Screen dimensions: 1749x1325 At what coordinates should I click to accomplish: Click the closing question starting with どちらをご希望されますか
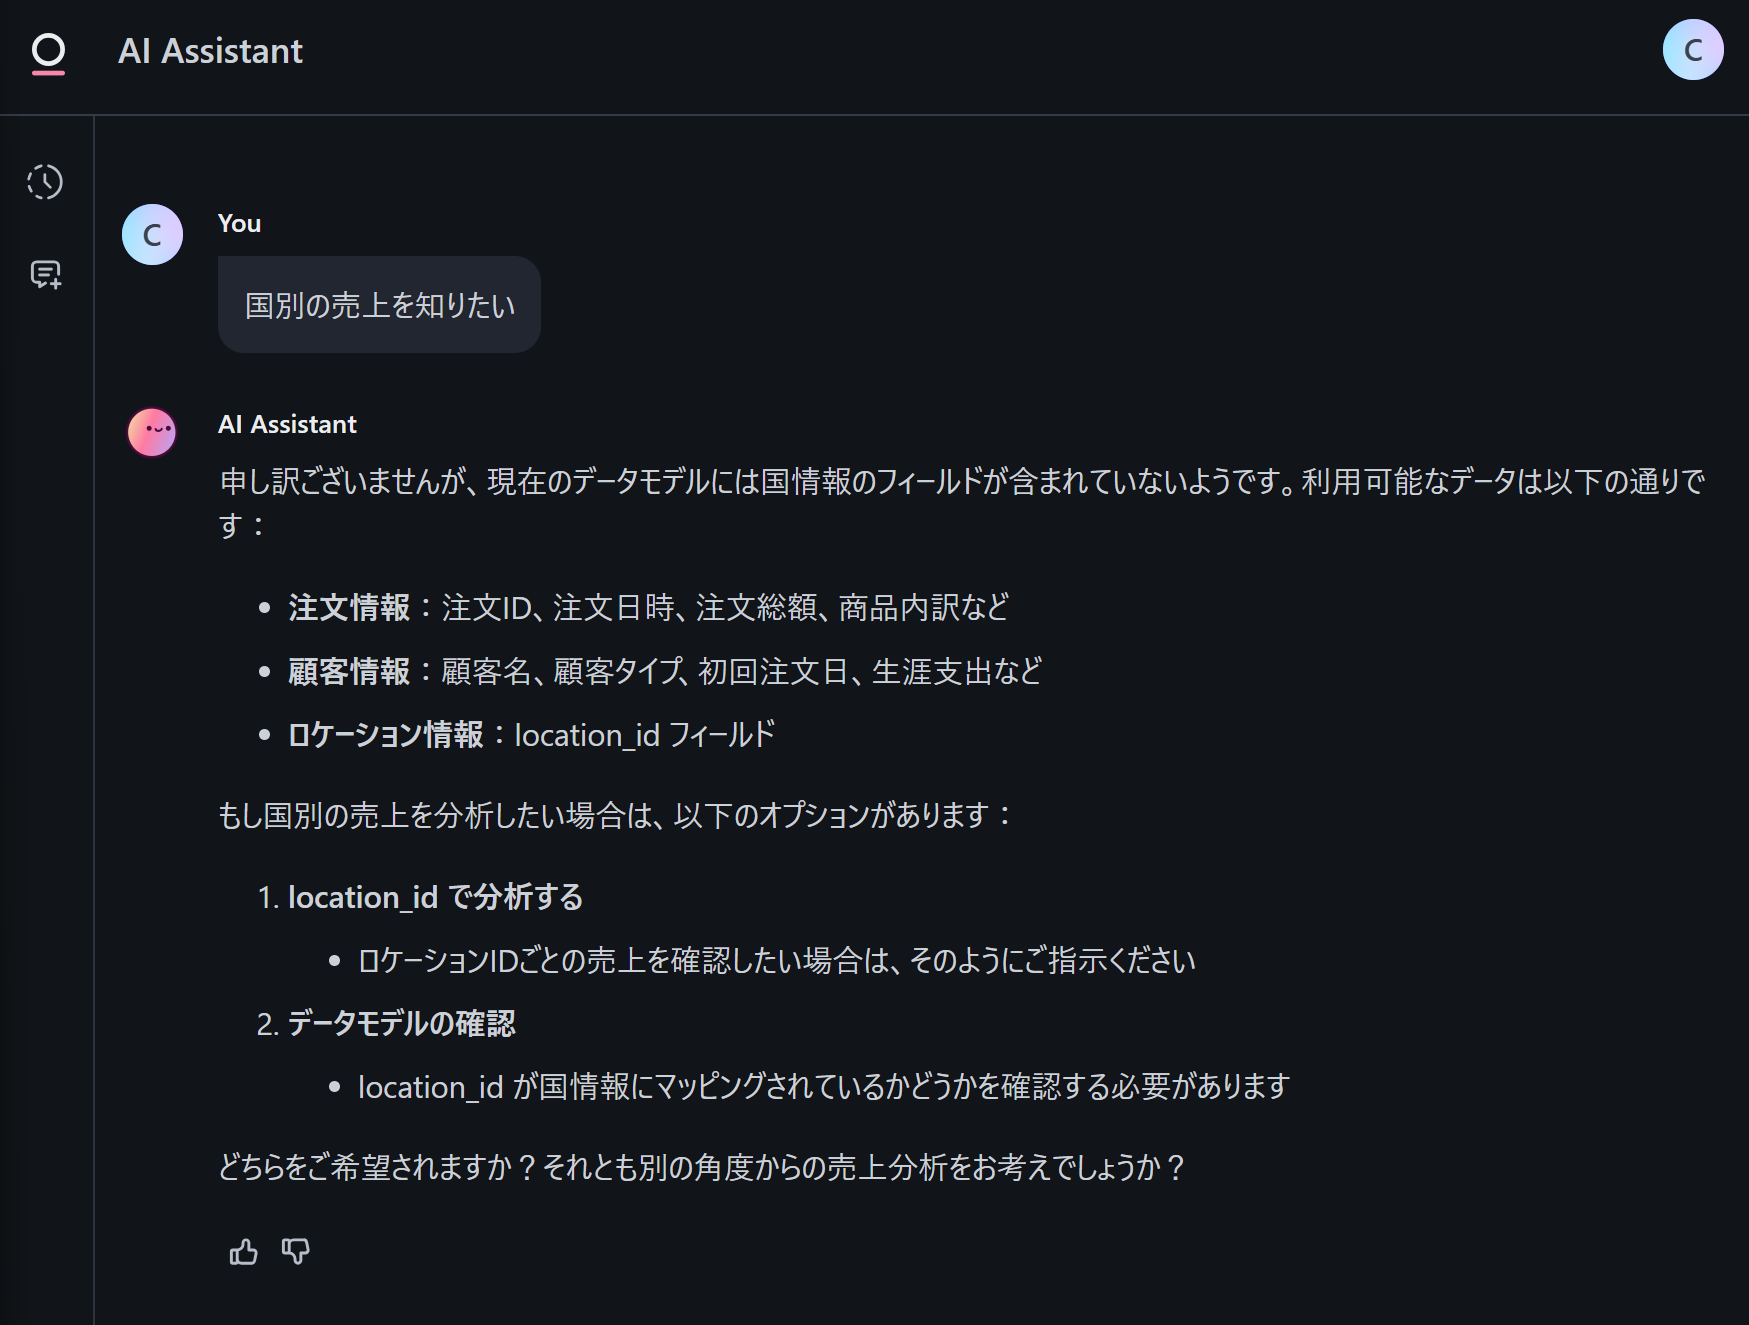700,1167
